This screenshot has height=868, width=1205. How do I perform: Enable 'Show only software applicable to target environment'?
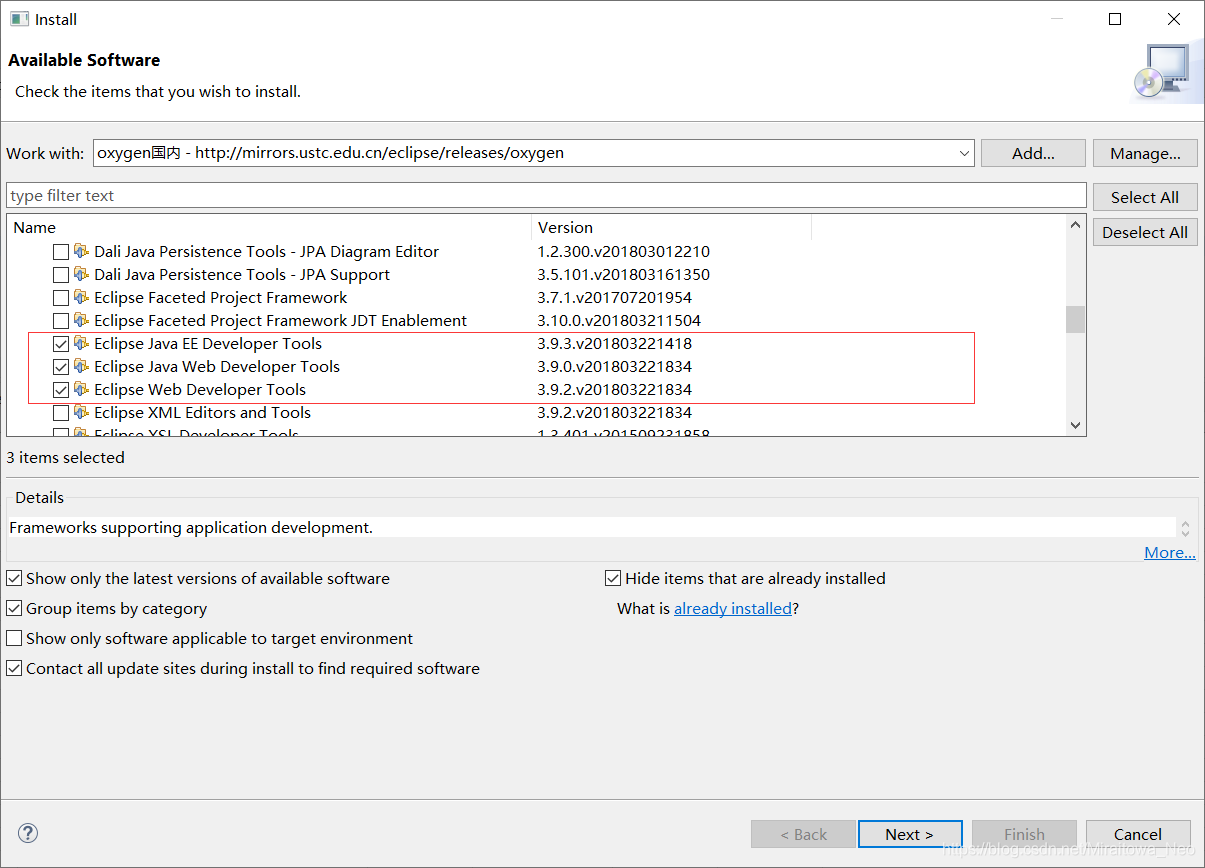pos(15,638)
